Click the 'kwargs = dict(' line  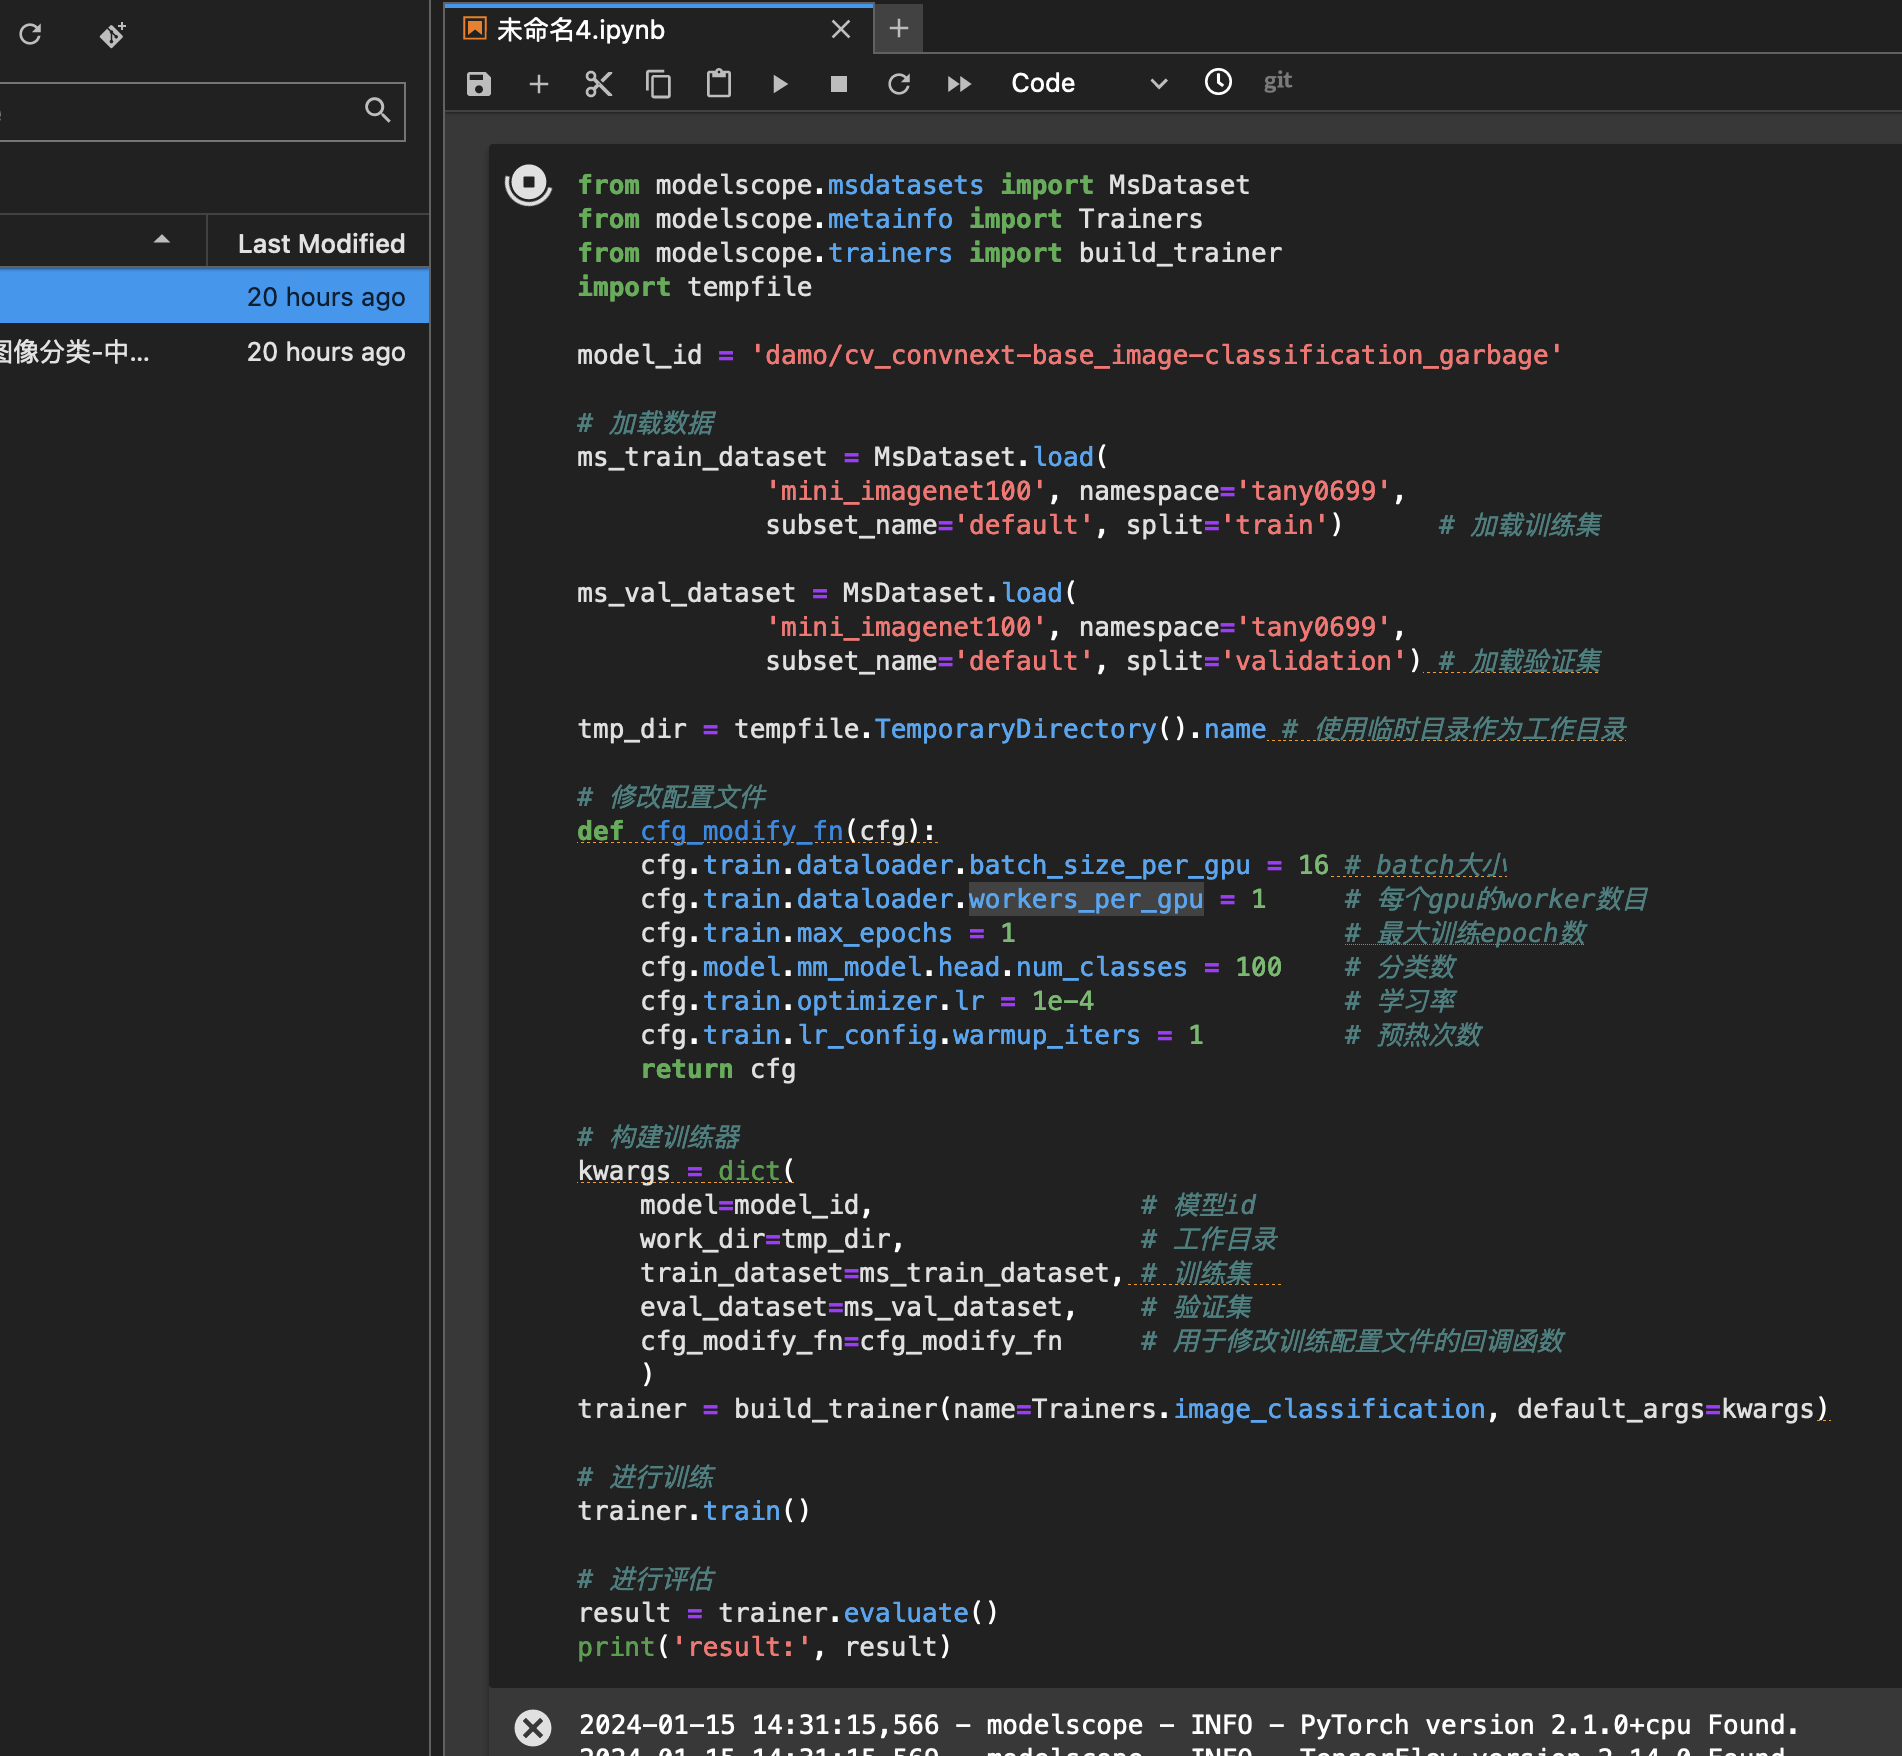[x=686, y=1171]
